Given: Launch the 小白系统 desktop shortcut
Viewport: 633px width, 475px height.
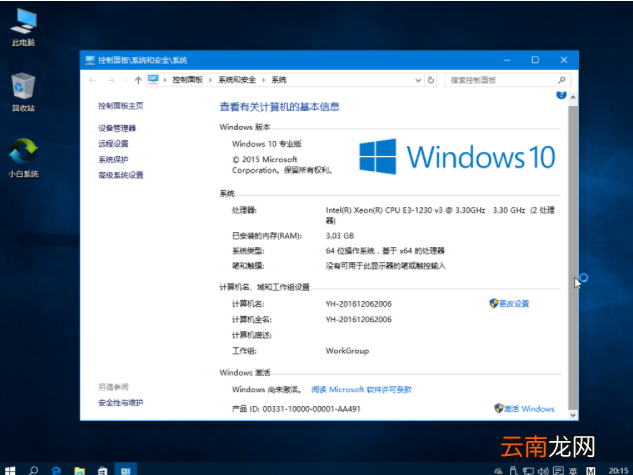Looking at the screenshot, I should click(x=23, y=158).
